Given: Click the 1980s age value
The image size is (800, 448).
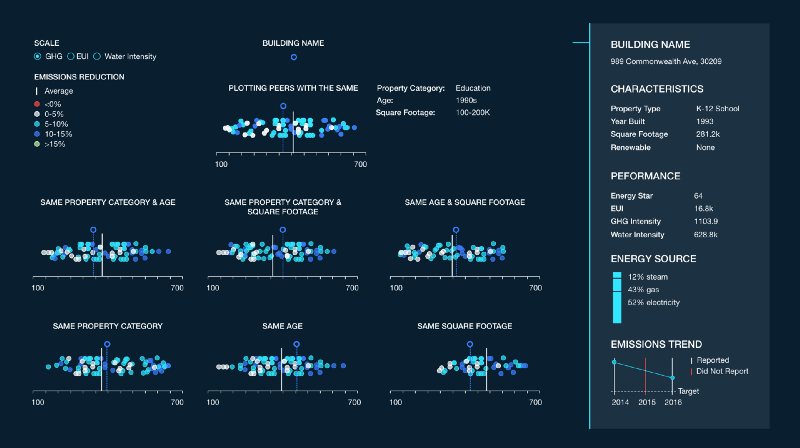Looking at the screenshot, I should tap(466, 101).
